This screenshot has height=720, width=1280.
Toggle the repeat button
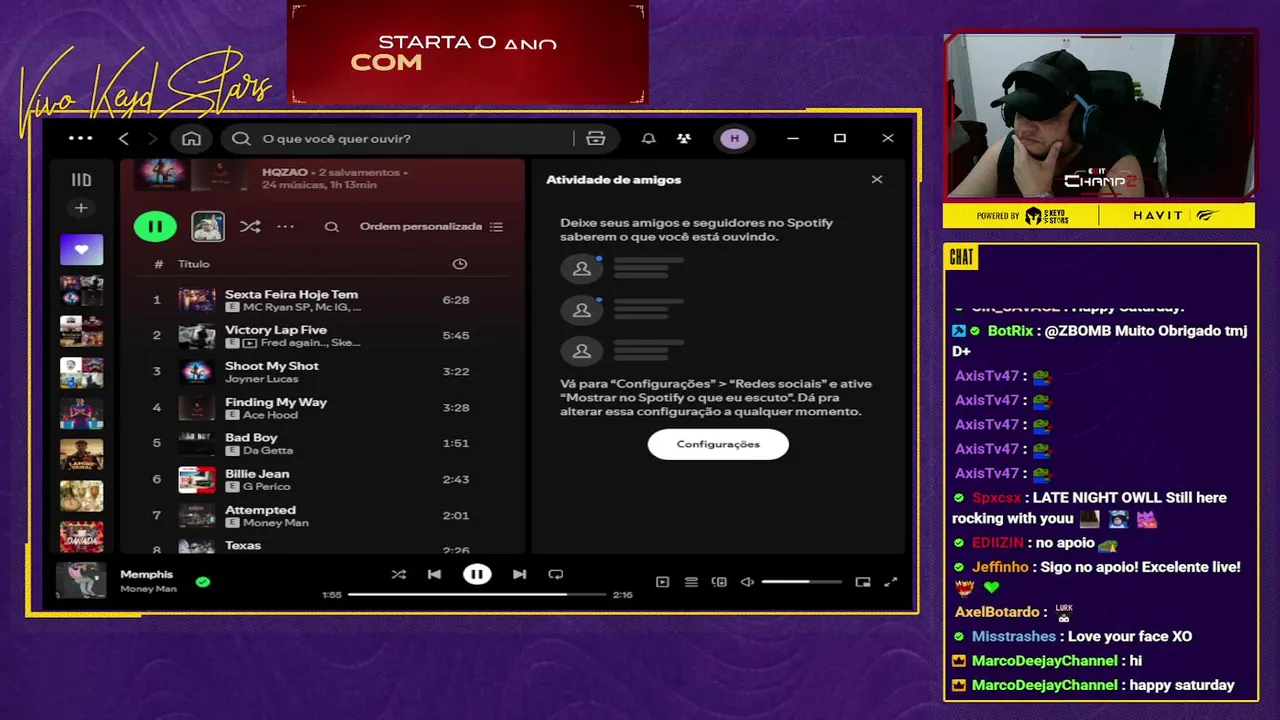pos(556,574)
